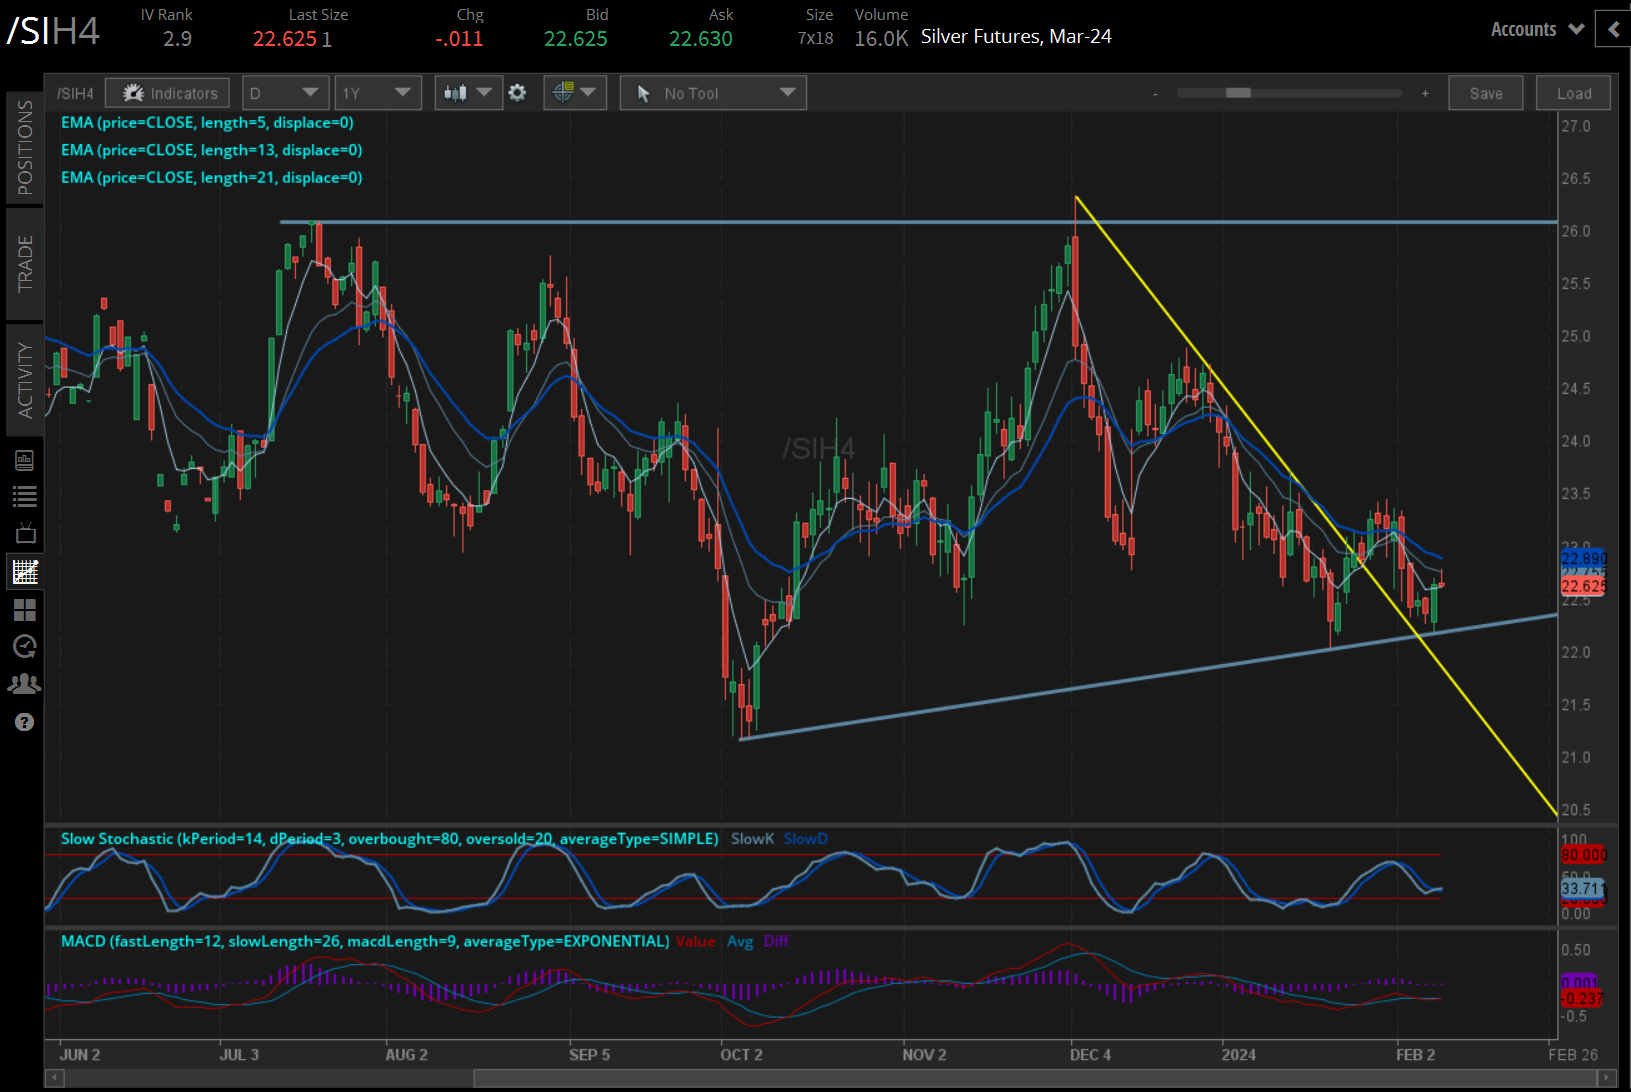Toggle the MACD Avg plot visibility
The width and height of the screenshot is (1631, 1092).
[x=741, y=941]
